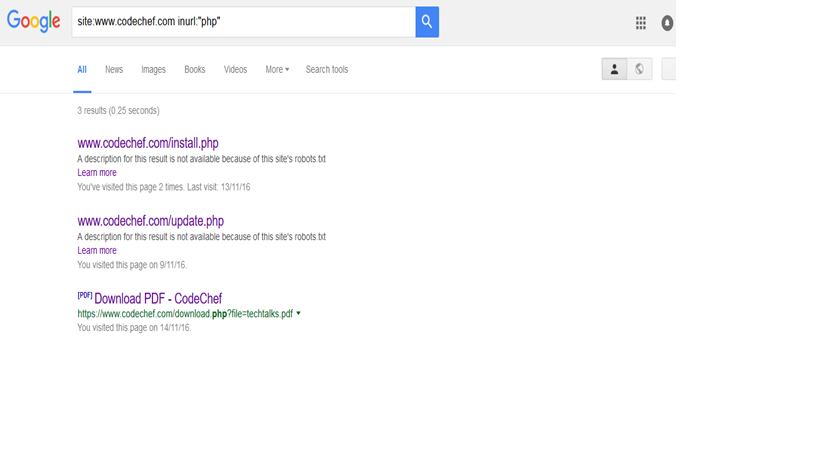Switch to the News tab
Viewport: 819px width, 460px height.
(114, 69)
